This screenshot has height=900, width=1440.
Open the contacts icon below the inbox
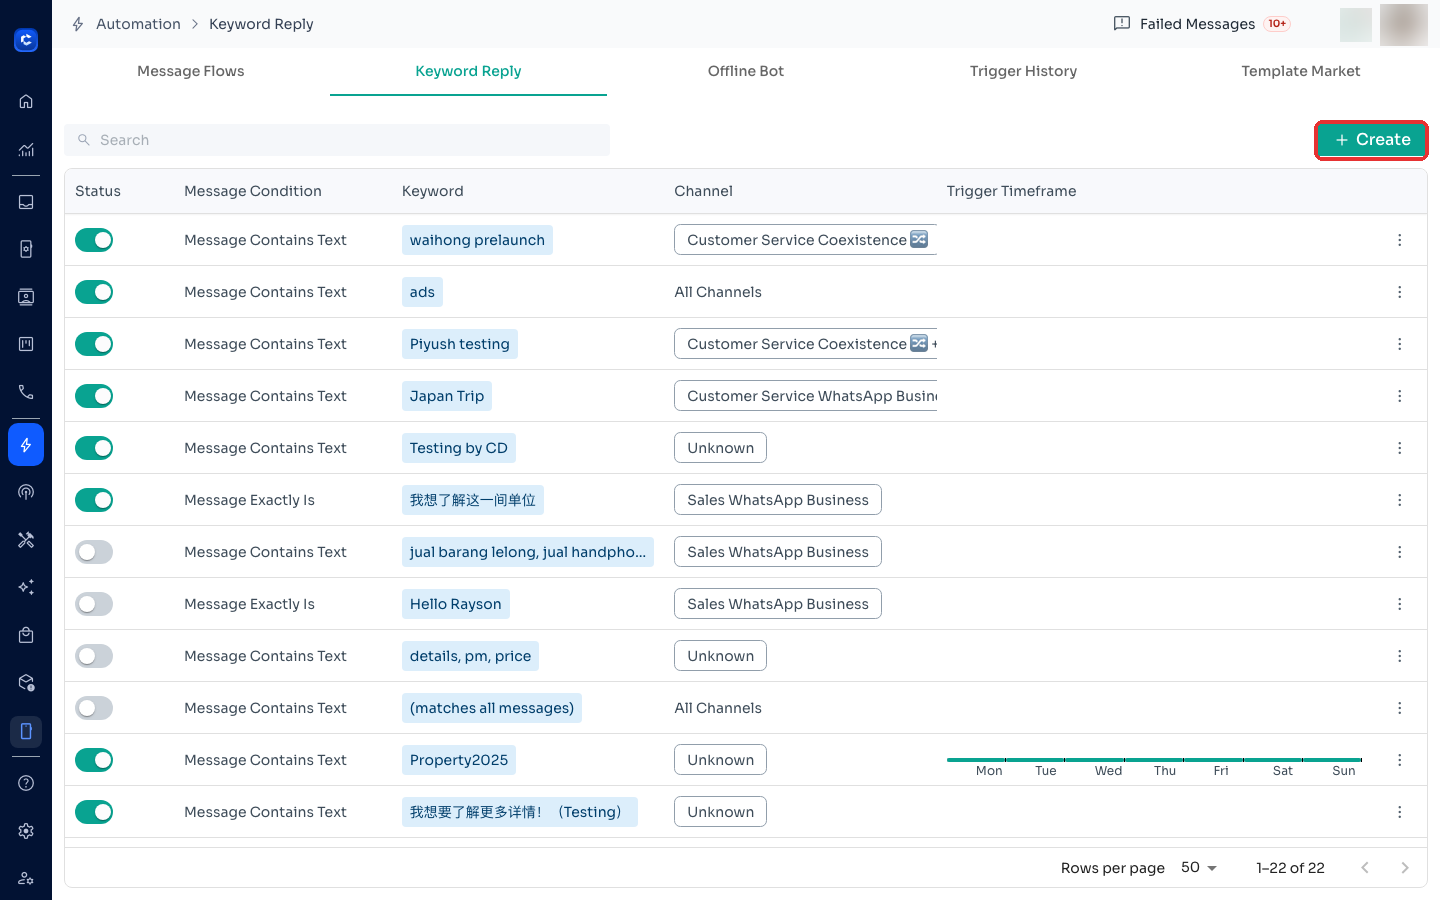coord(26,249)
